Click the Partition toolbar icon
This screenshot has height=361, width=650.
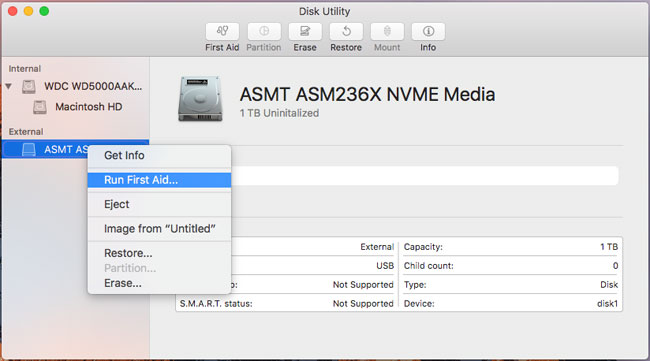coord(264,31)
